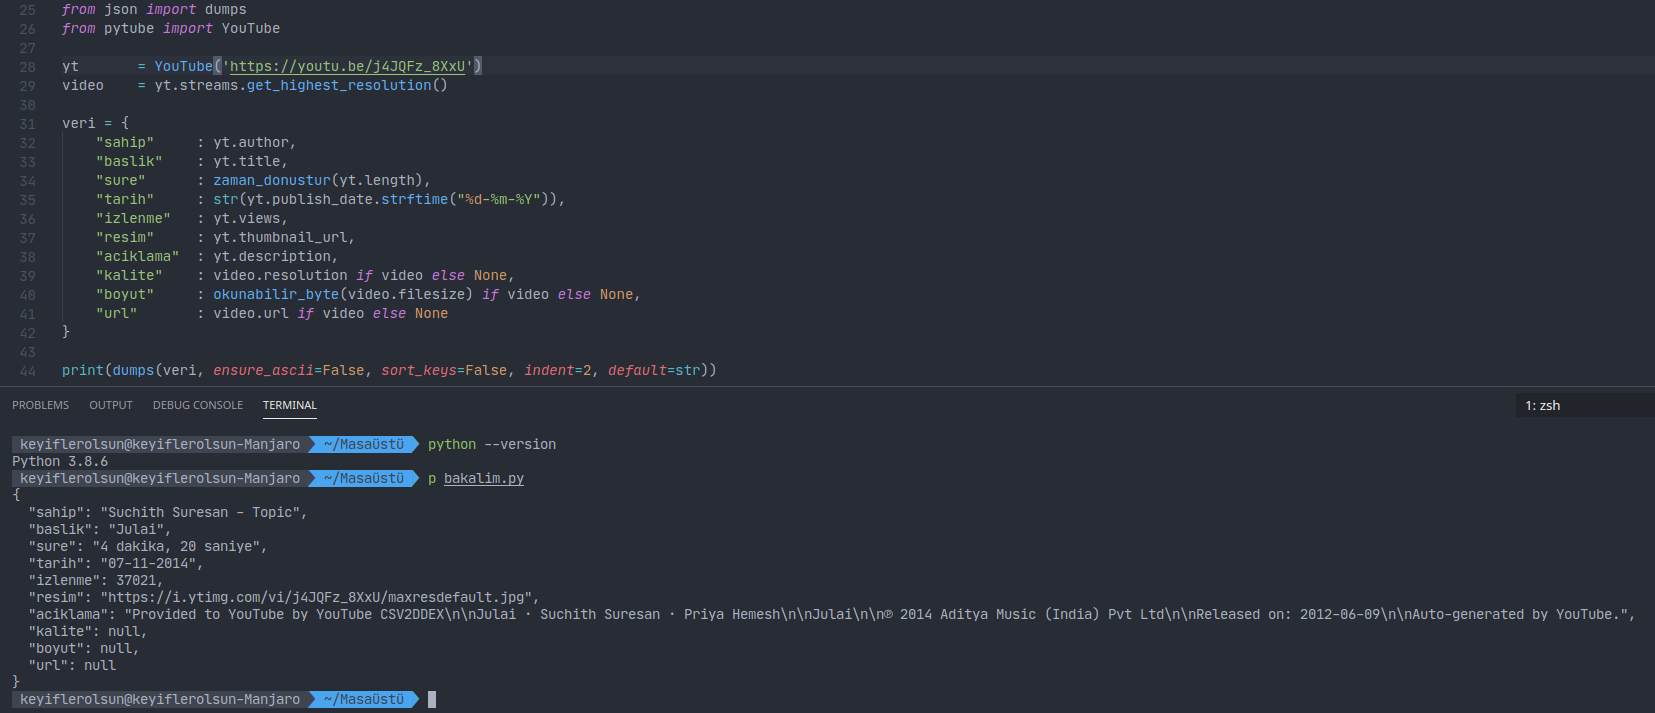Click line number 44 in the gutter
Image resolution: width=1655 pixels, height=713 pixels.
coord(27,371)
